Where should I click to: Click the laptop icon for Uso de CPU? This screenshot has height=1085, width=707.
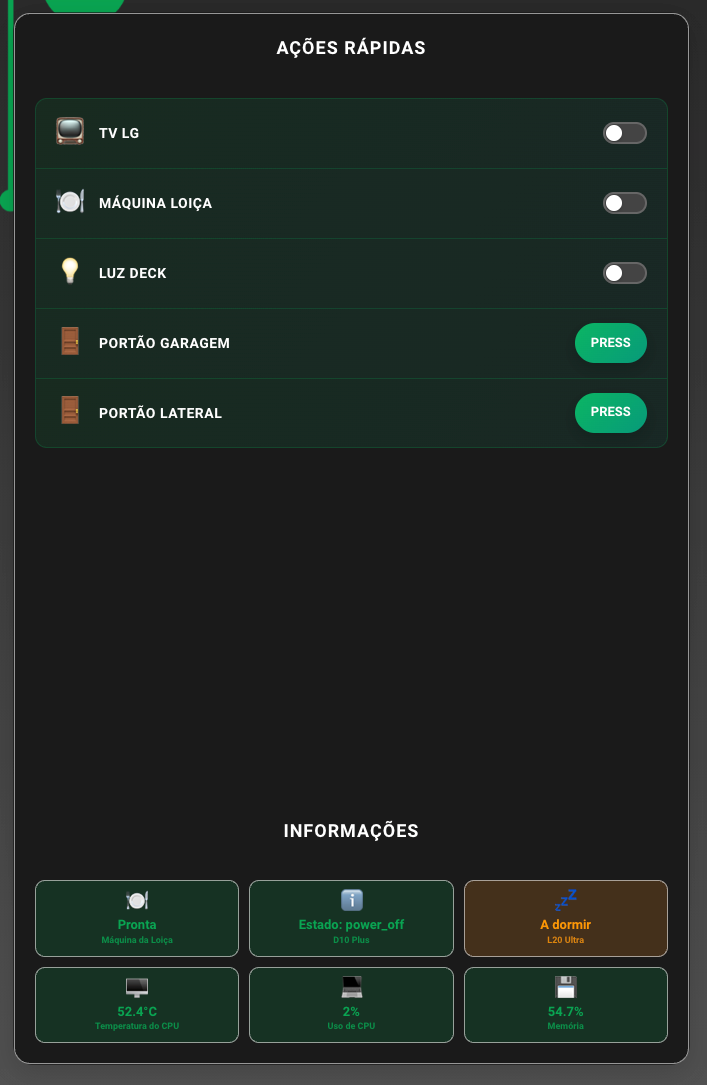pos(352,988)
